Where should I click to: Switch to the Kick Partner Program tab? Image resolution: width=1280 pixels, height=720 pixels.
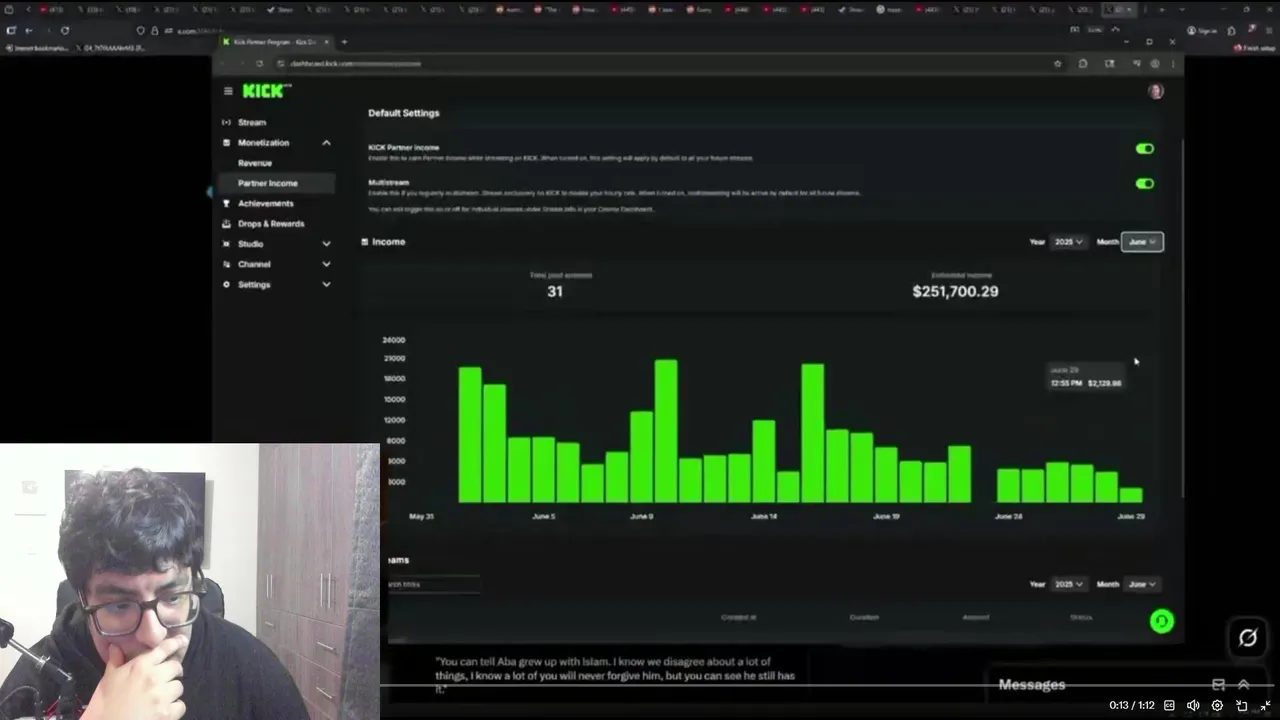pyautogui.click(x=275, y=42)
